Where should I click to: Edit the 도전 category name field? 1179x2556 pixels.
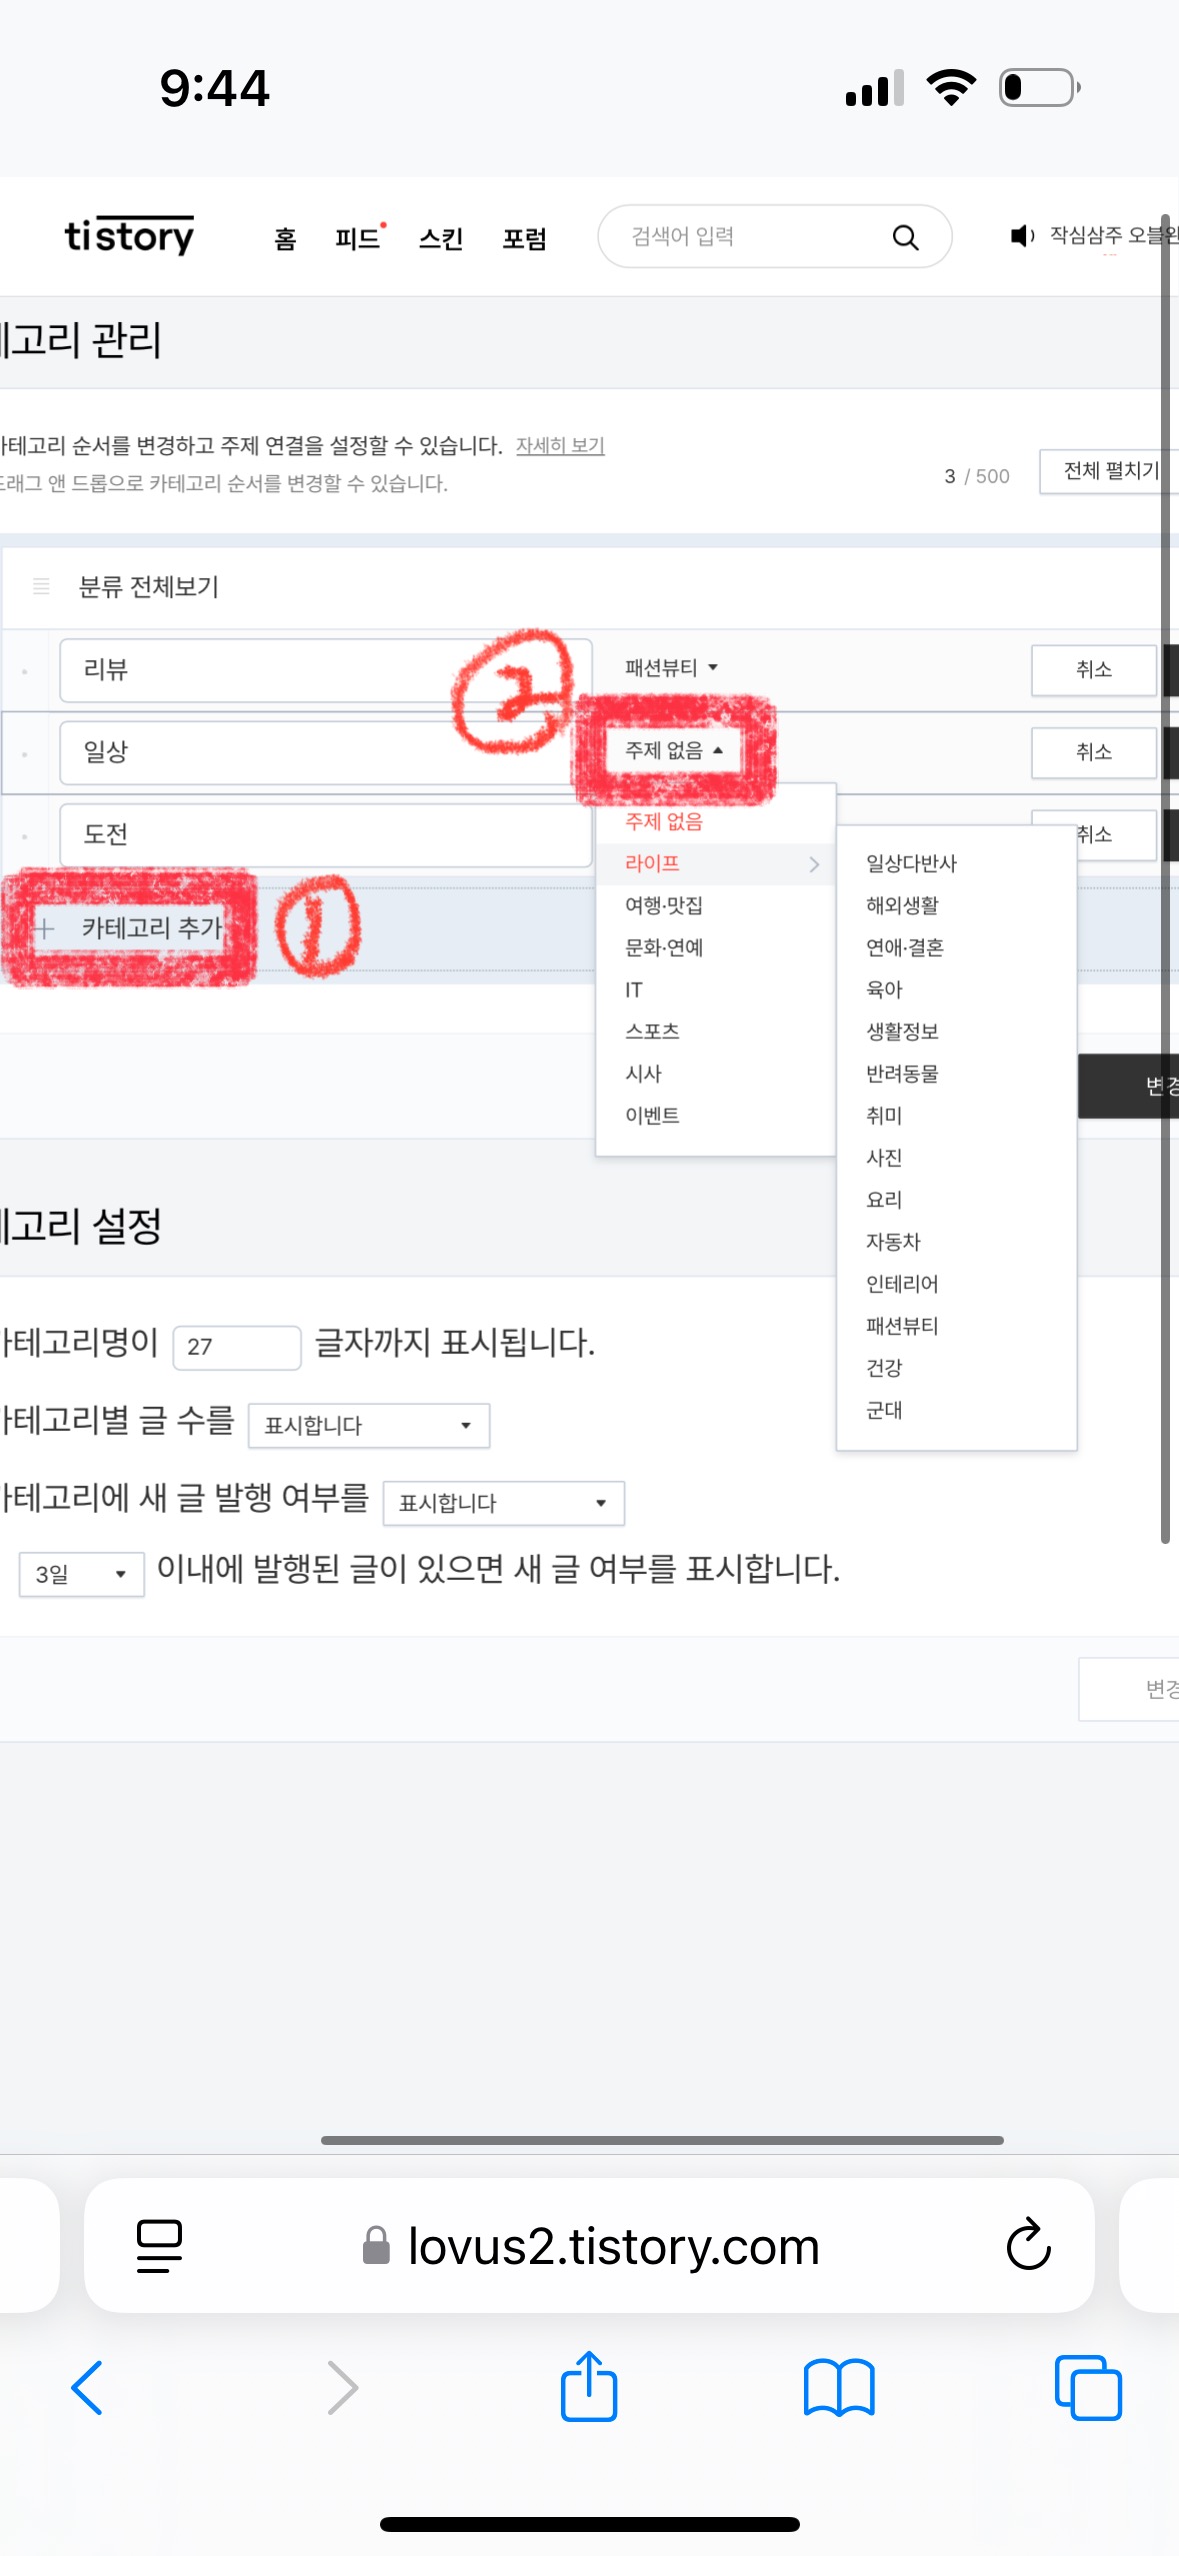tap(326, 835)
